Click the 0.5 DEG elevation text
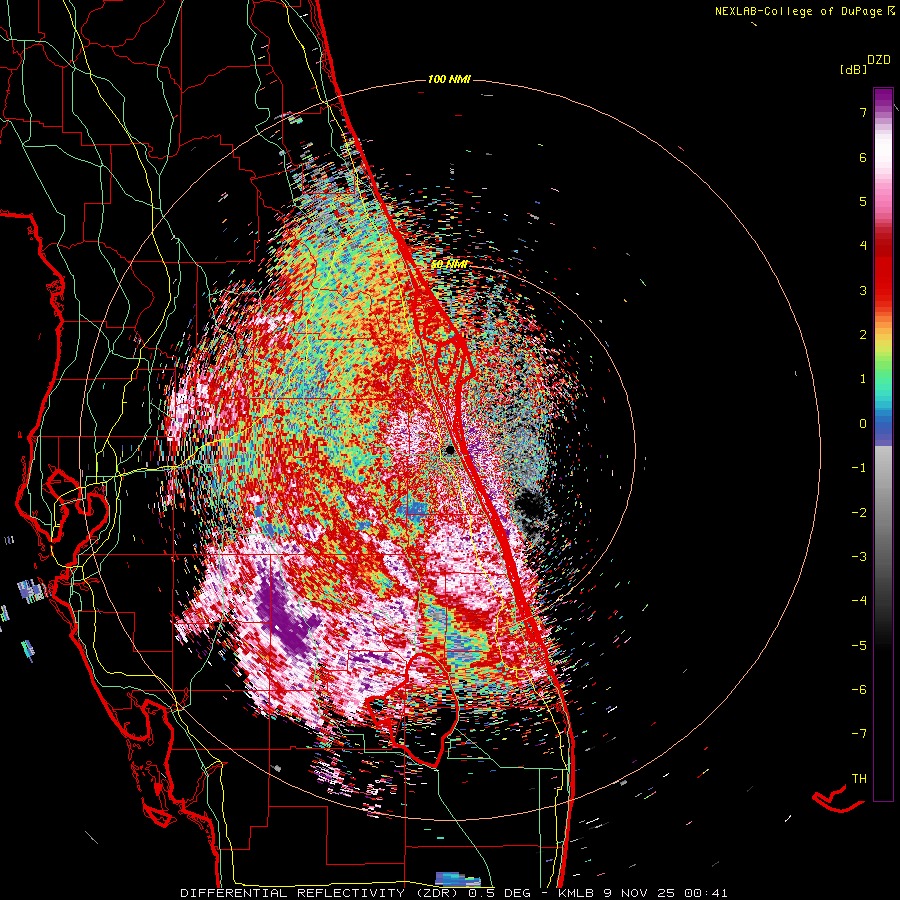This screenshot has height=900, width=900. coord(501,893)
